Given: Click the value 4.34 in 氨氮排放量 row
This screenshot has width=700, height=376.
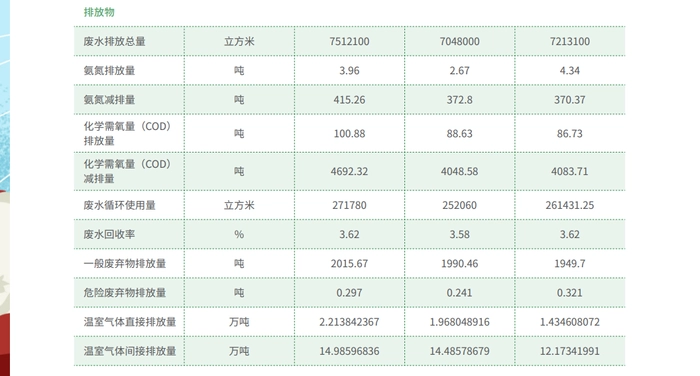Looking at the screenshot, I should 570,71.
